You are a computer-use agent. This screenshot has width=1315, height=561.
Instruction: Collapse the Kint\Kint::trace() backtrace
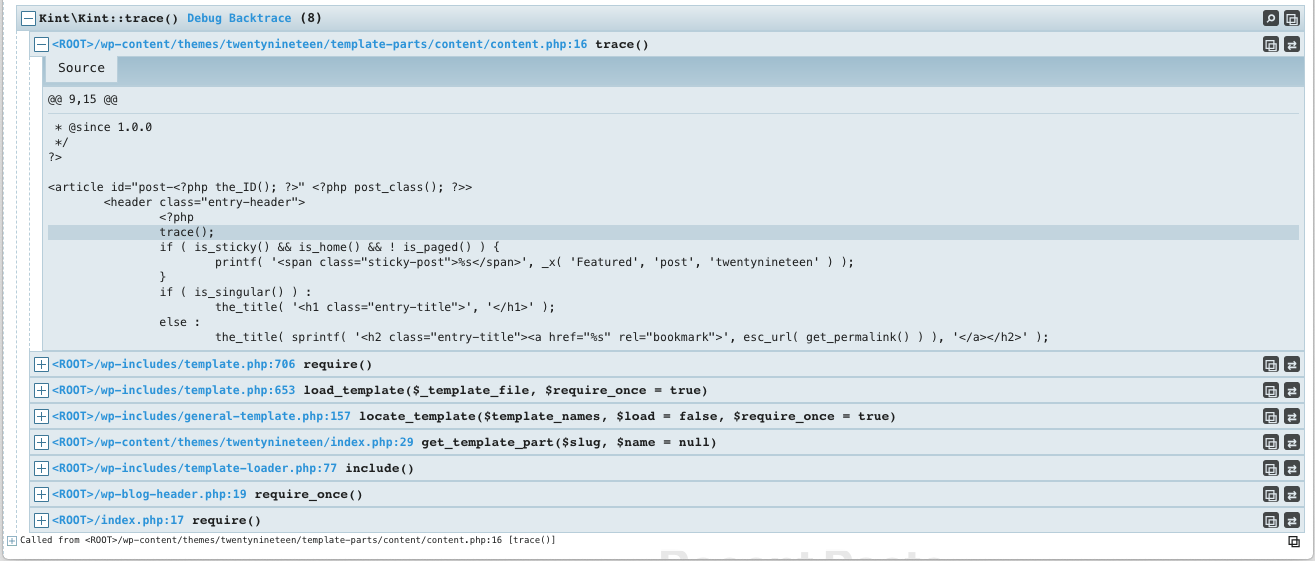click(29, 18)
